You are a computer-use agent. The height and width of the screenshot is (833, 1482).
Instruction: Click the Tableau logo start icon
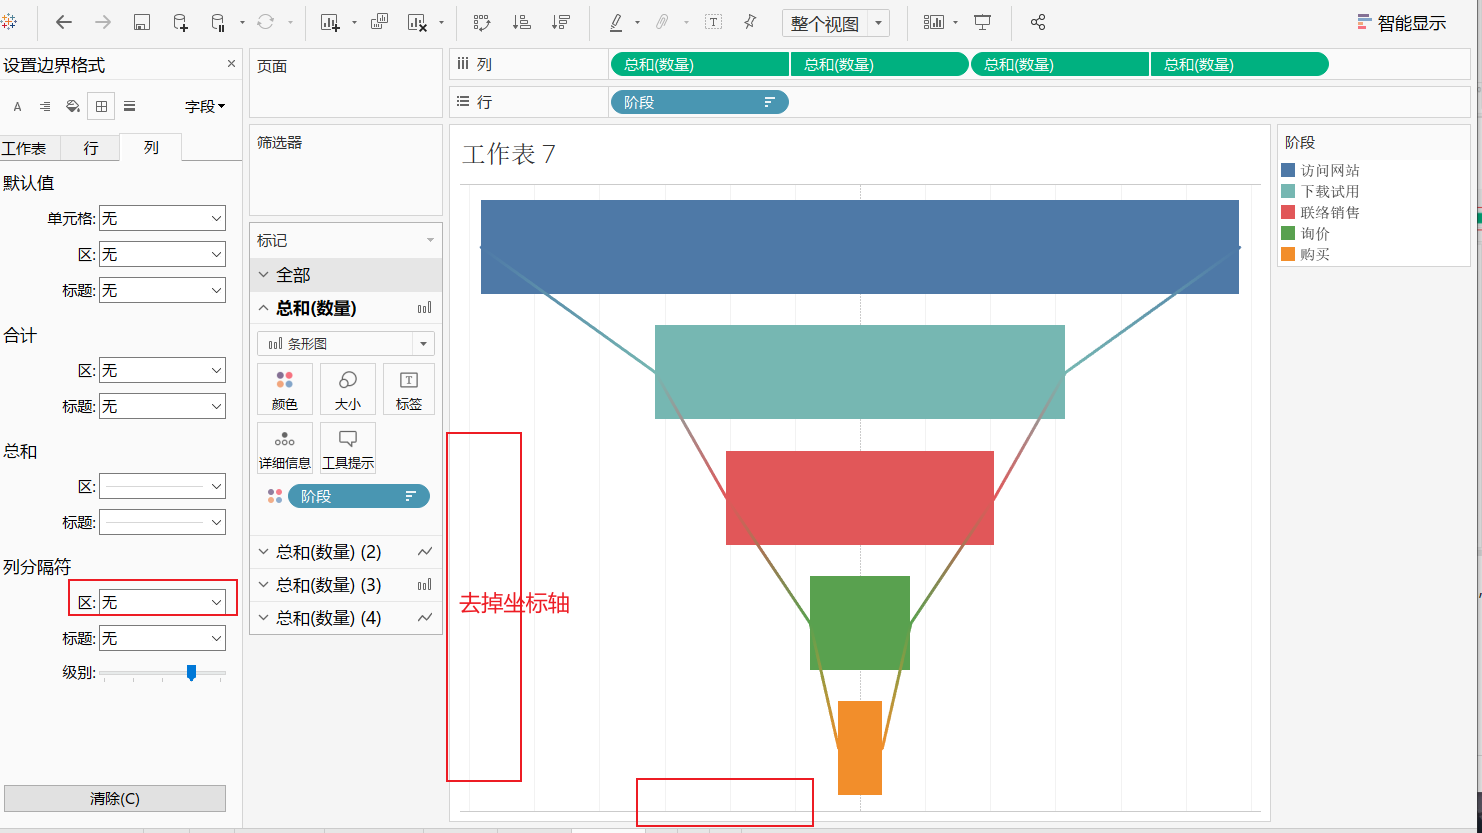[x=8, y=21]
